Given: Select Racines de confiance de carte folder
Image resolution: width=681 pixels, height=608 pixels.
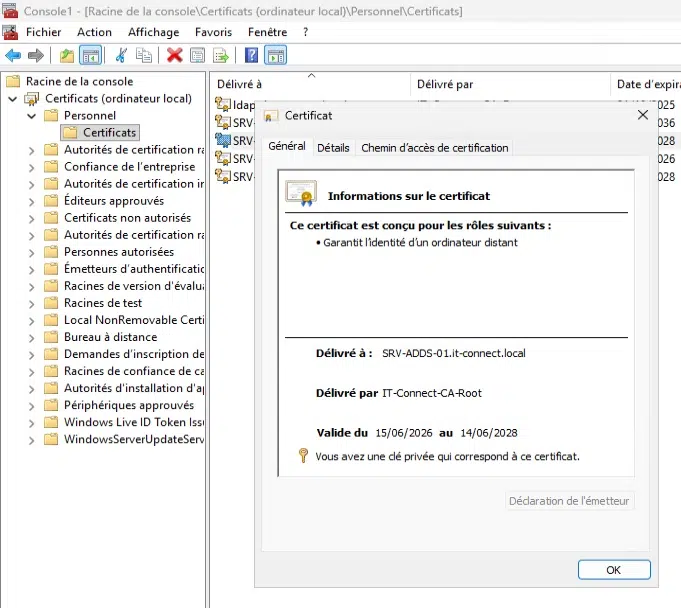Looking at the screenshot, I should tap(124, 371).
